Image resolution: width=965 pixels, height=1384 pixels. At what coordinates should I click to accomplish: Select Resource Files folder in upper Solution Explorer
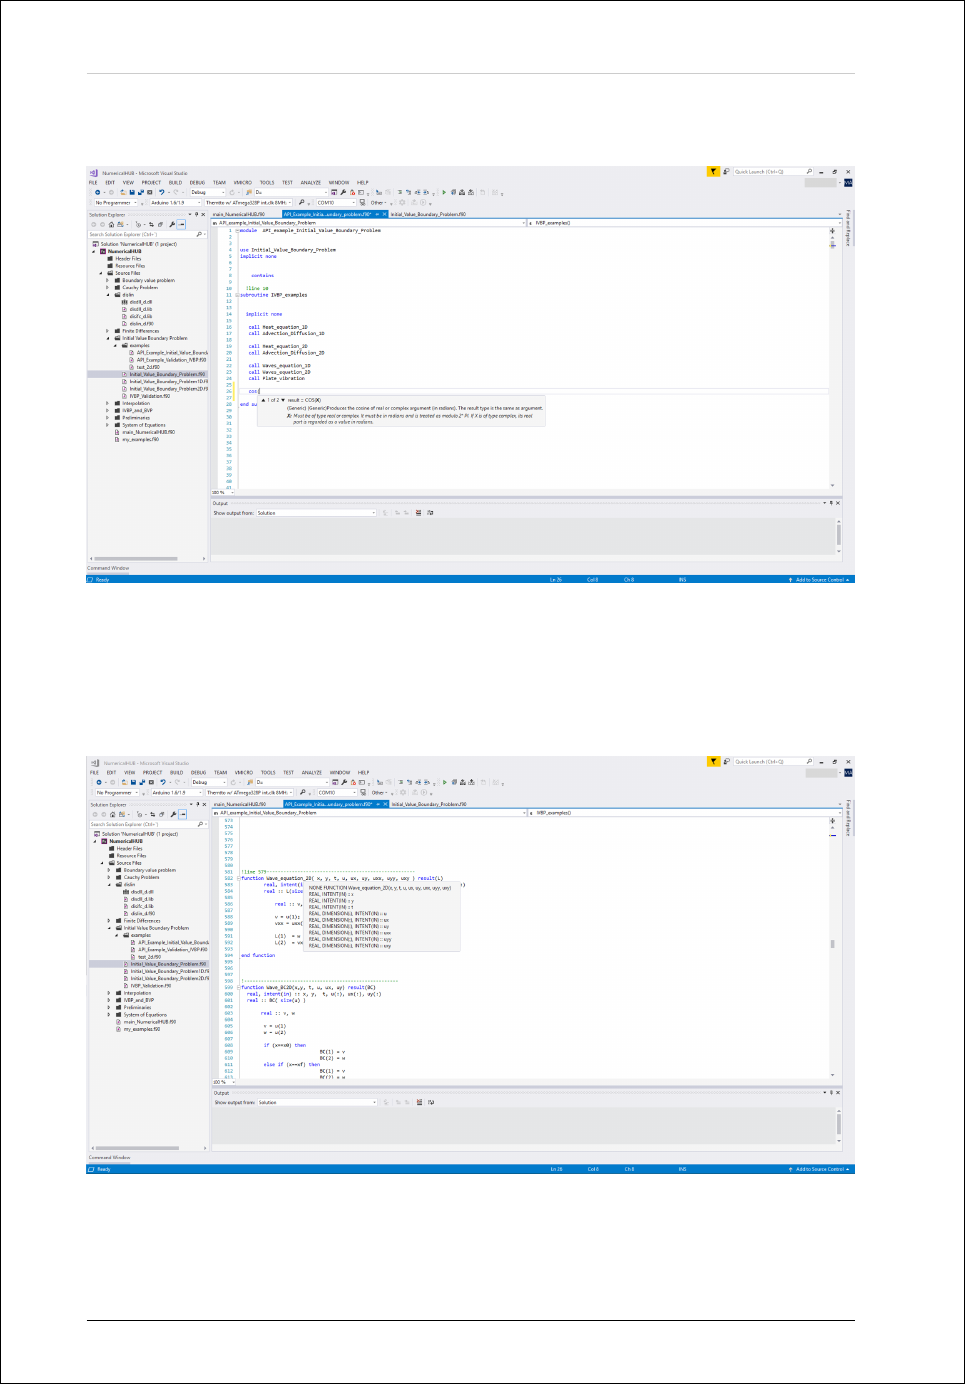point(130,266)
